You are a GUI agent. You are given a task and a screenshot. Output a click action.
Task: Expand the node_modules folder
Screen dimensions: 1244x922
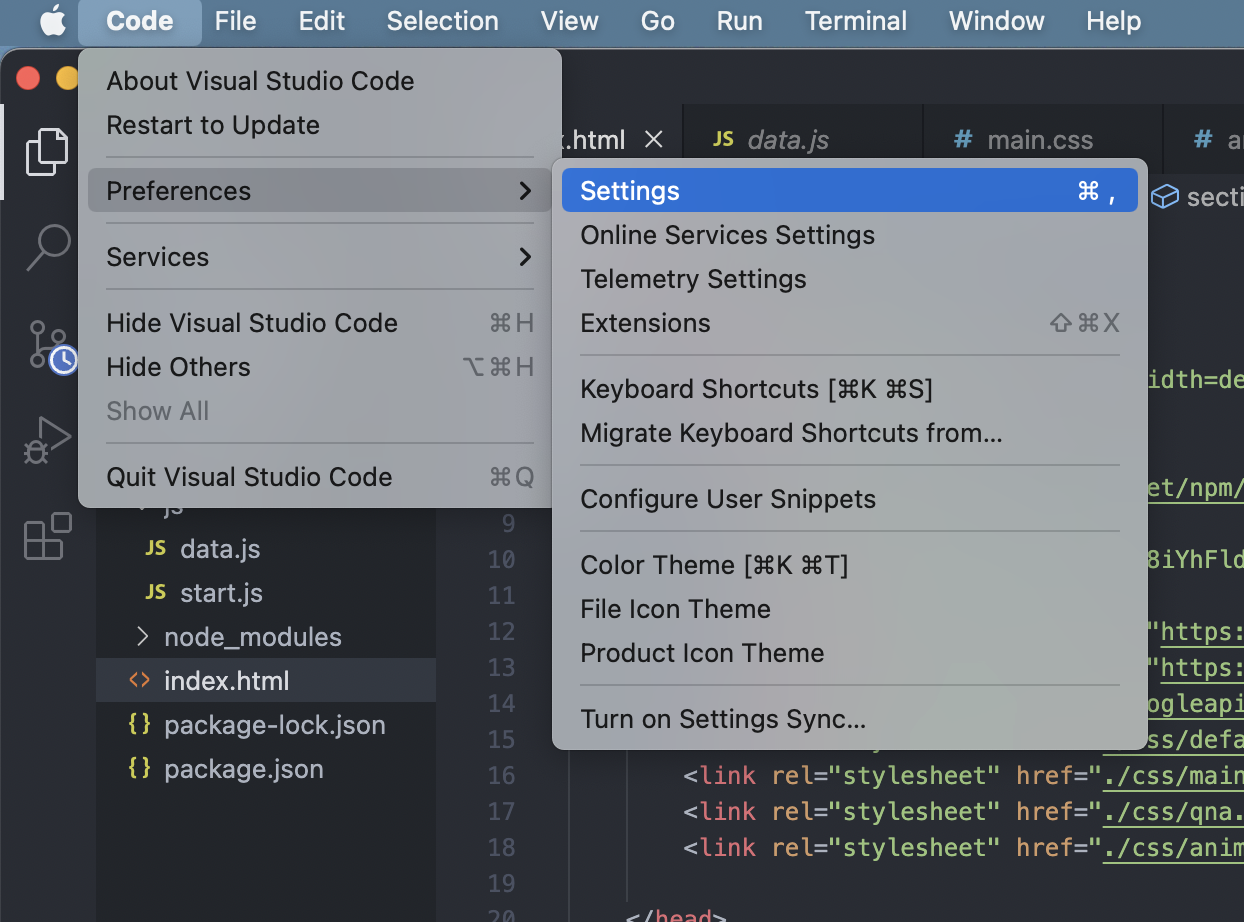tap(252, 637)
